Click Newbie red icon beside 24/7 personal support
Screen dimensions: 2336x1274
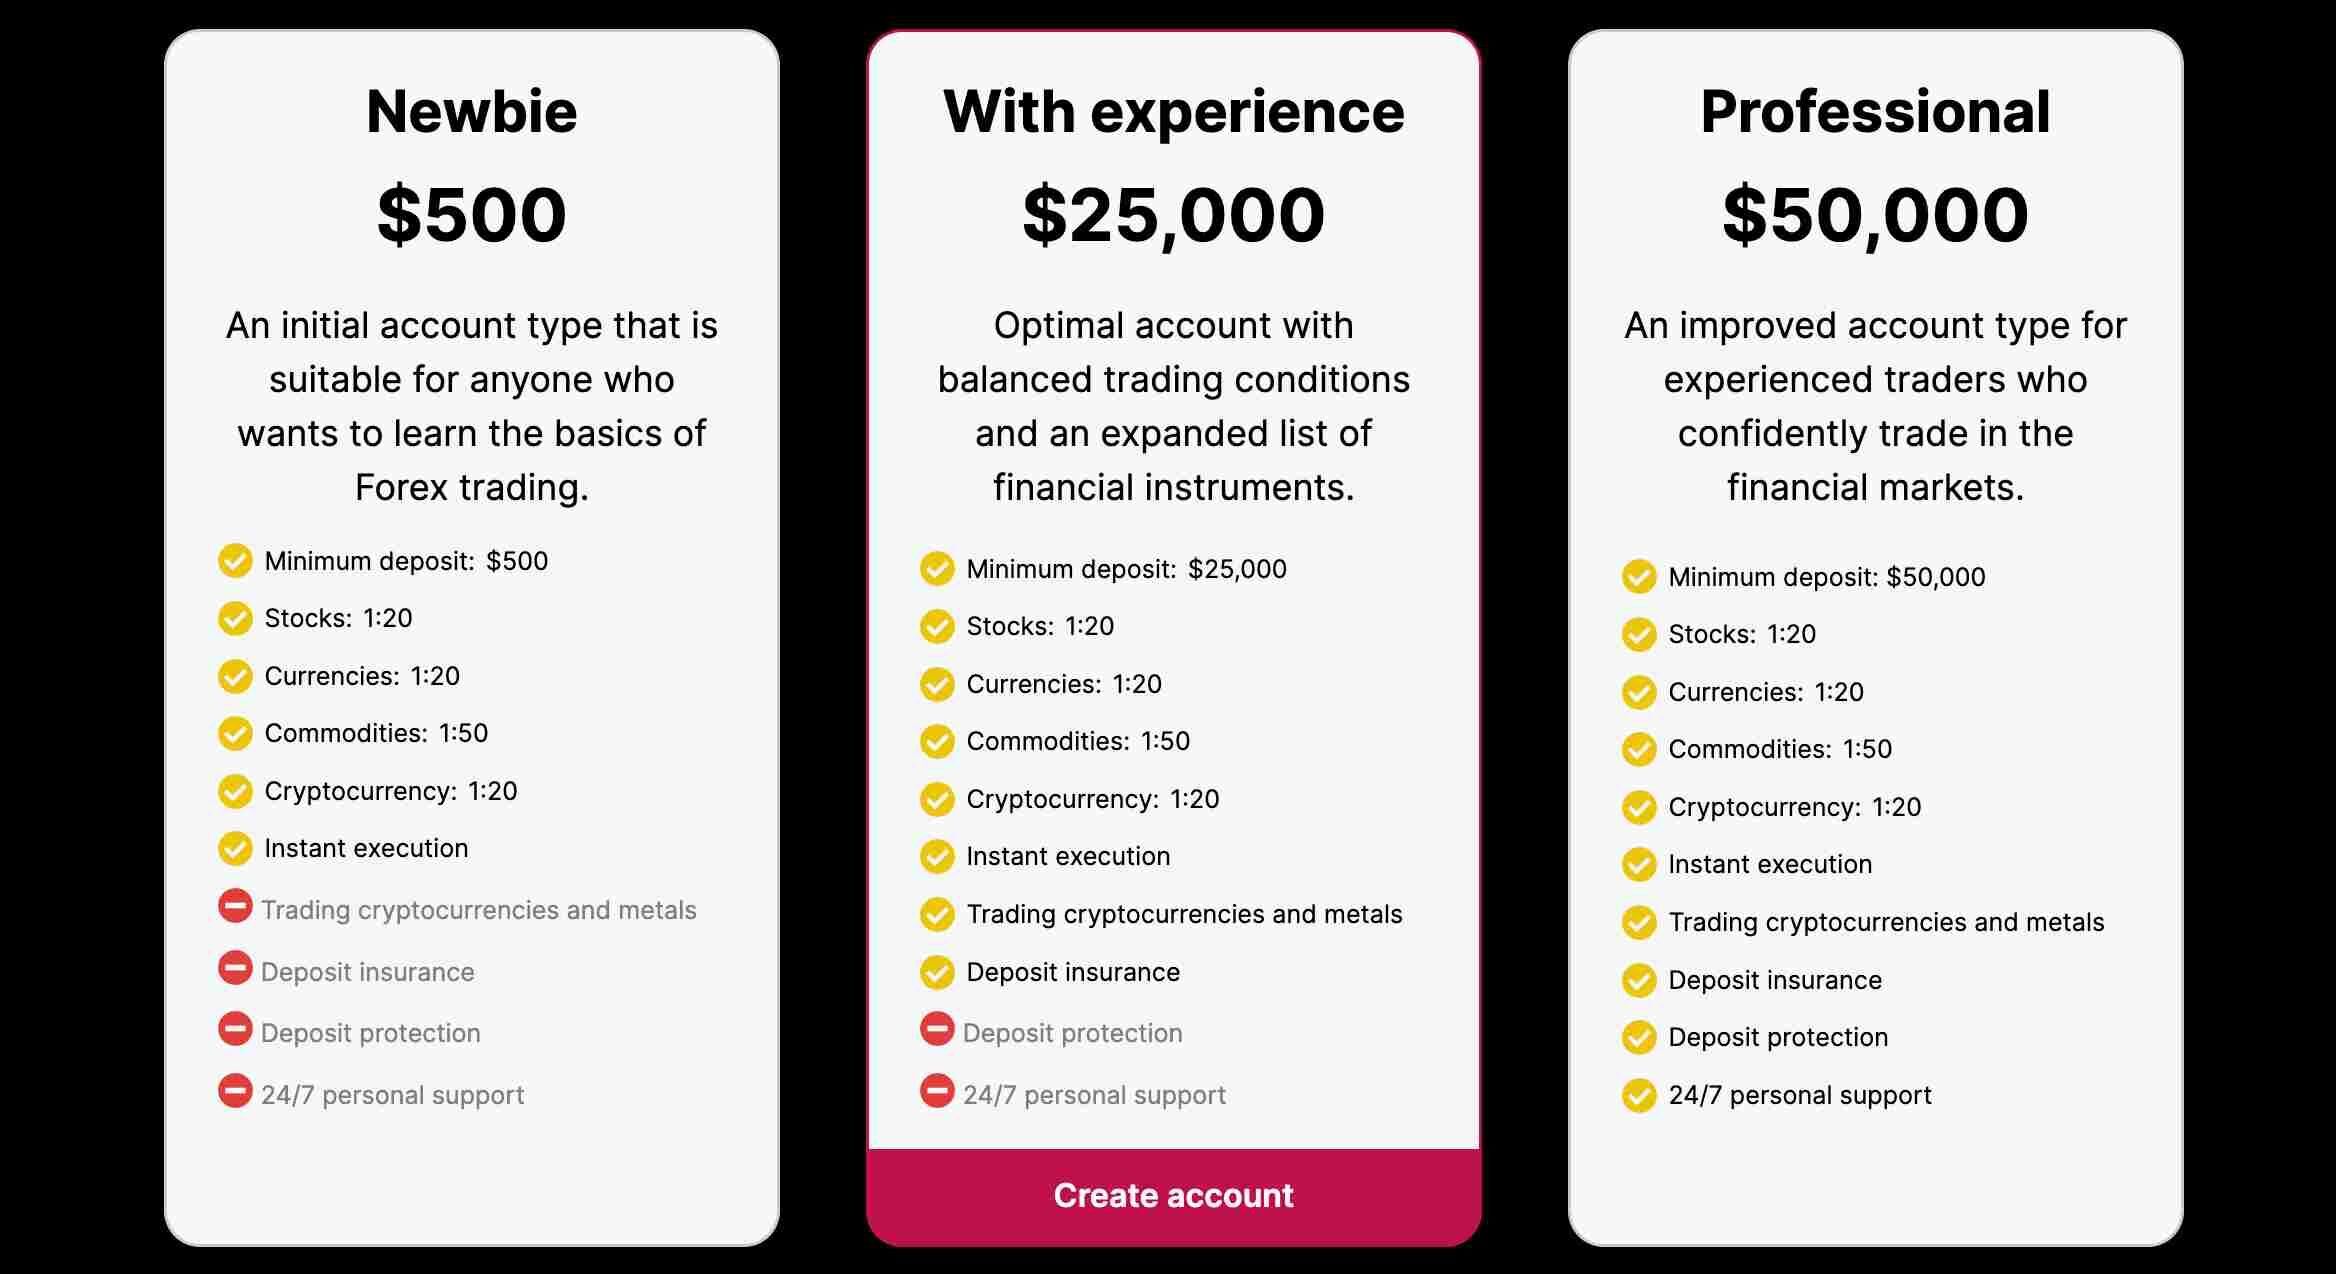pos(235,1091)
